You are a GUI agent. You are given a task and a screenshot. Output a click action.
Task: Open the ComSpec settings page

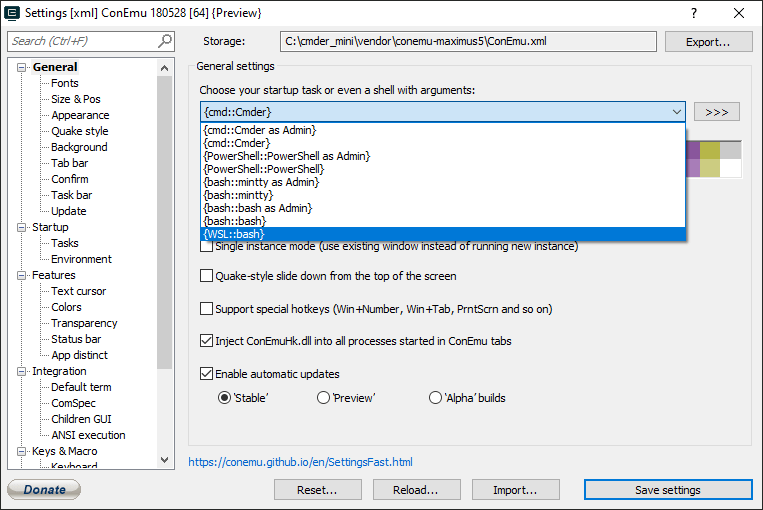pos(73,403)
